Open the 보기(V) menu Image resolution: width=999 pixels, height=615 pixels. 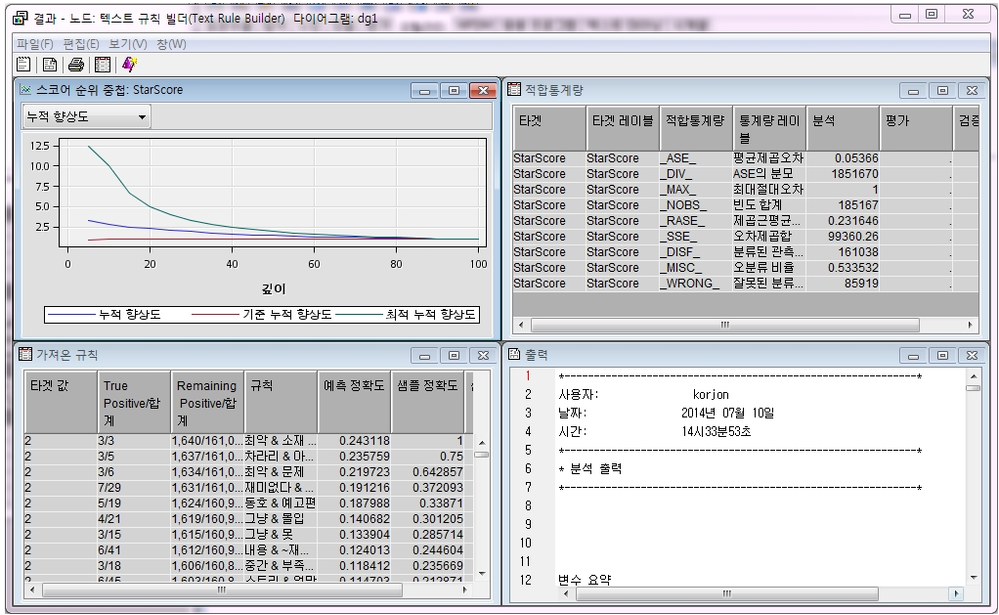(x=127, y=44)
